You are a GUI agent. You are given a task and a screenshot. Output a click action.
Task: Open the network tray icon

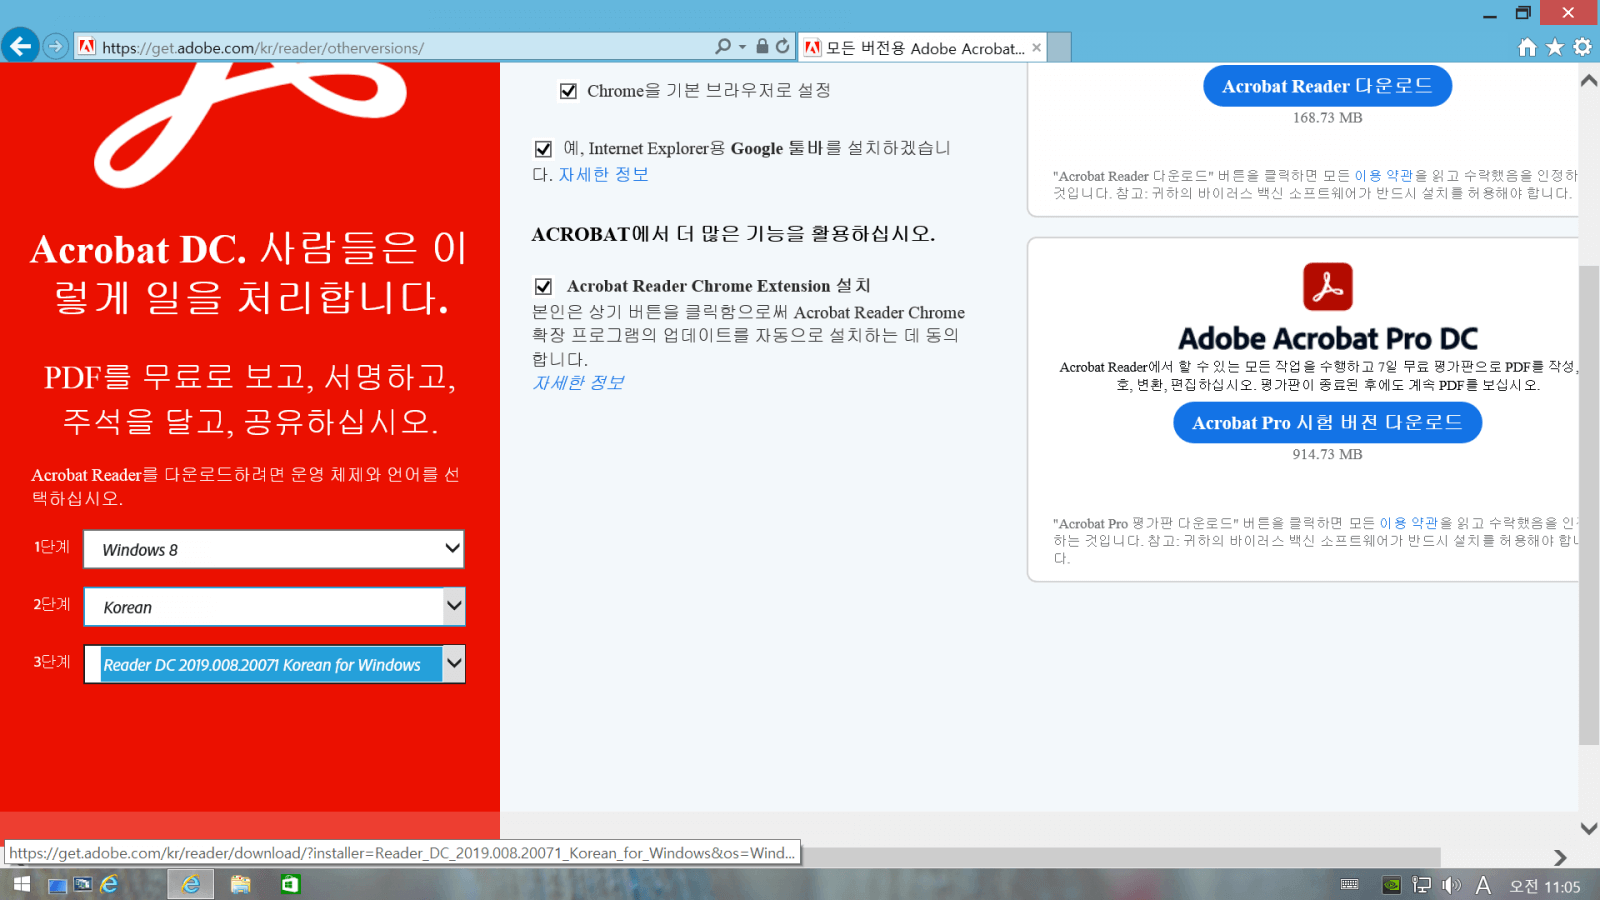(1421, 884)
